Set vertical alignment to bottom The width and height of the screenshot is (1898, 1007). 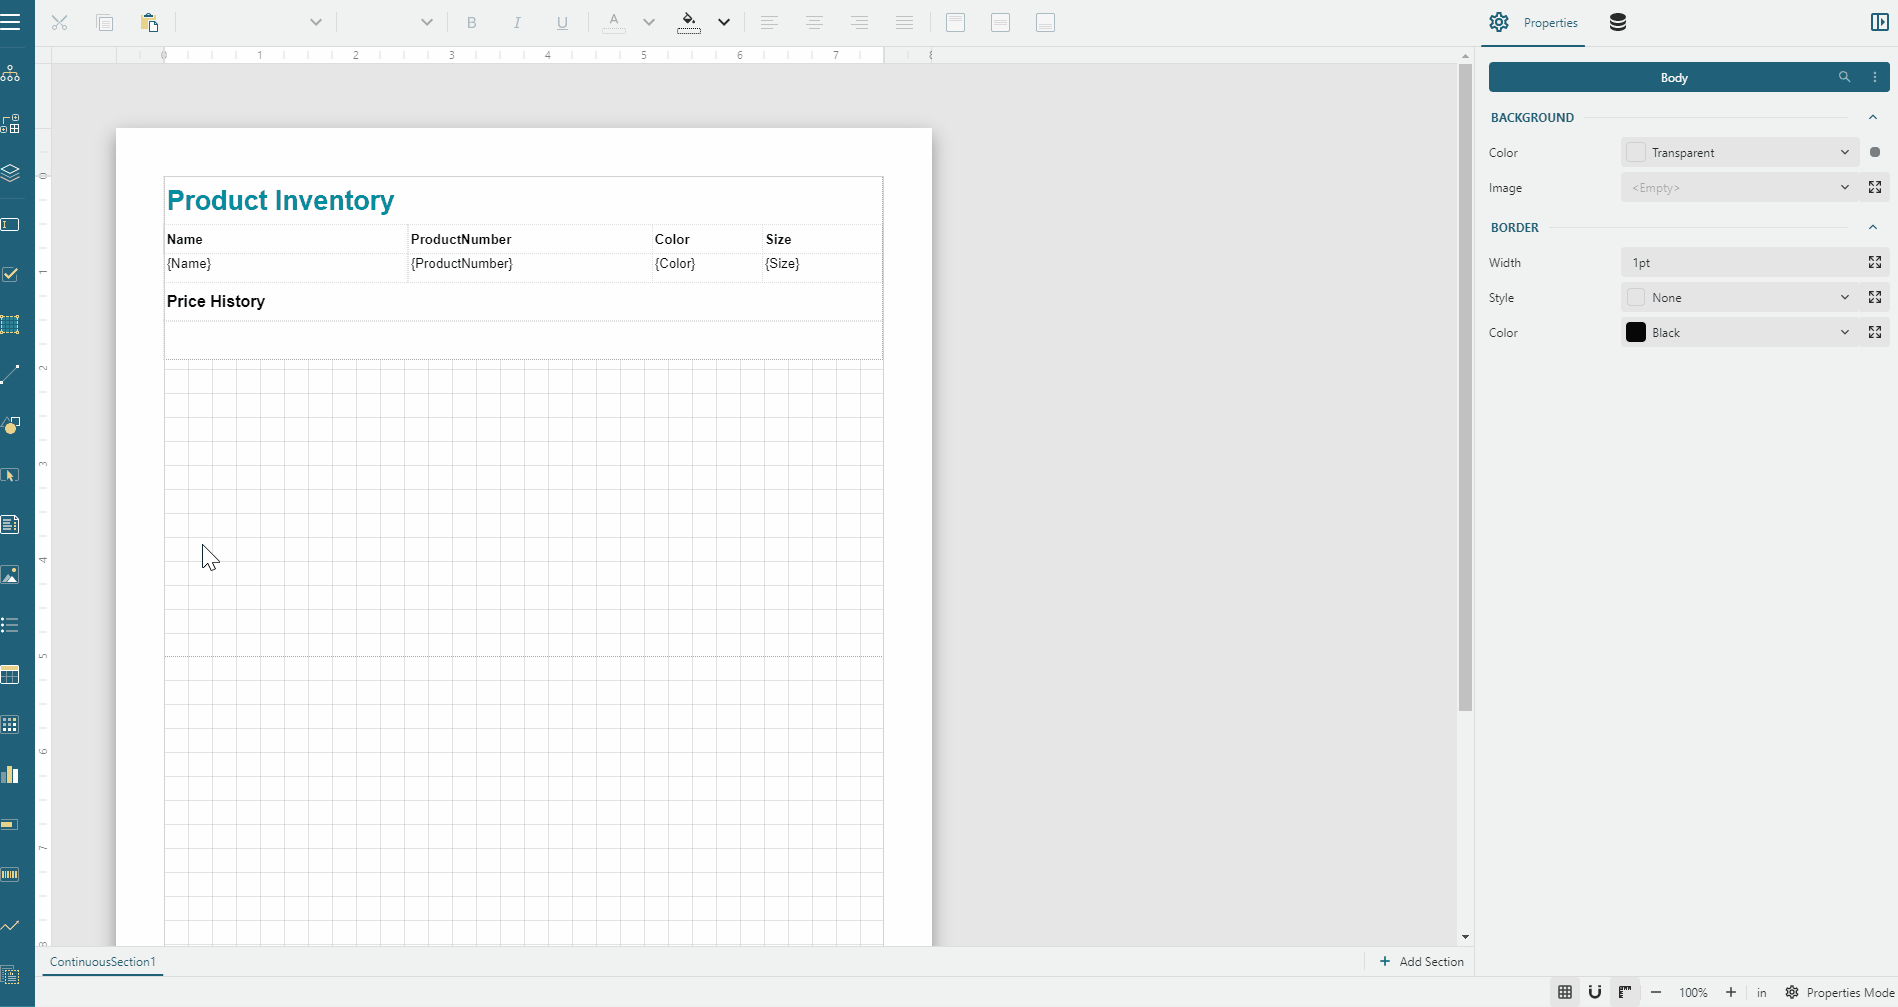tap(1045, 22)
